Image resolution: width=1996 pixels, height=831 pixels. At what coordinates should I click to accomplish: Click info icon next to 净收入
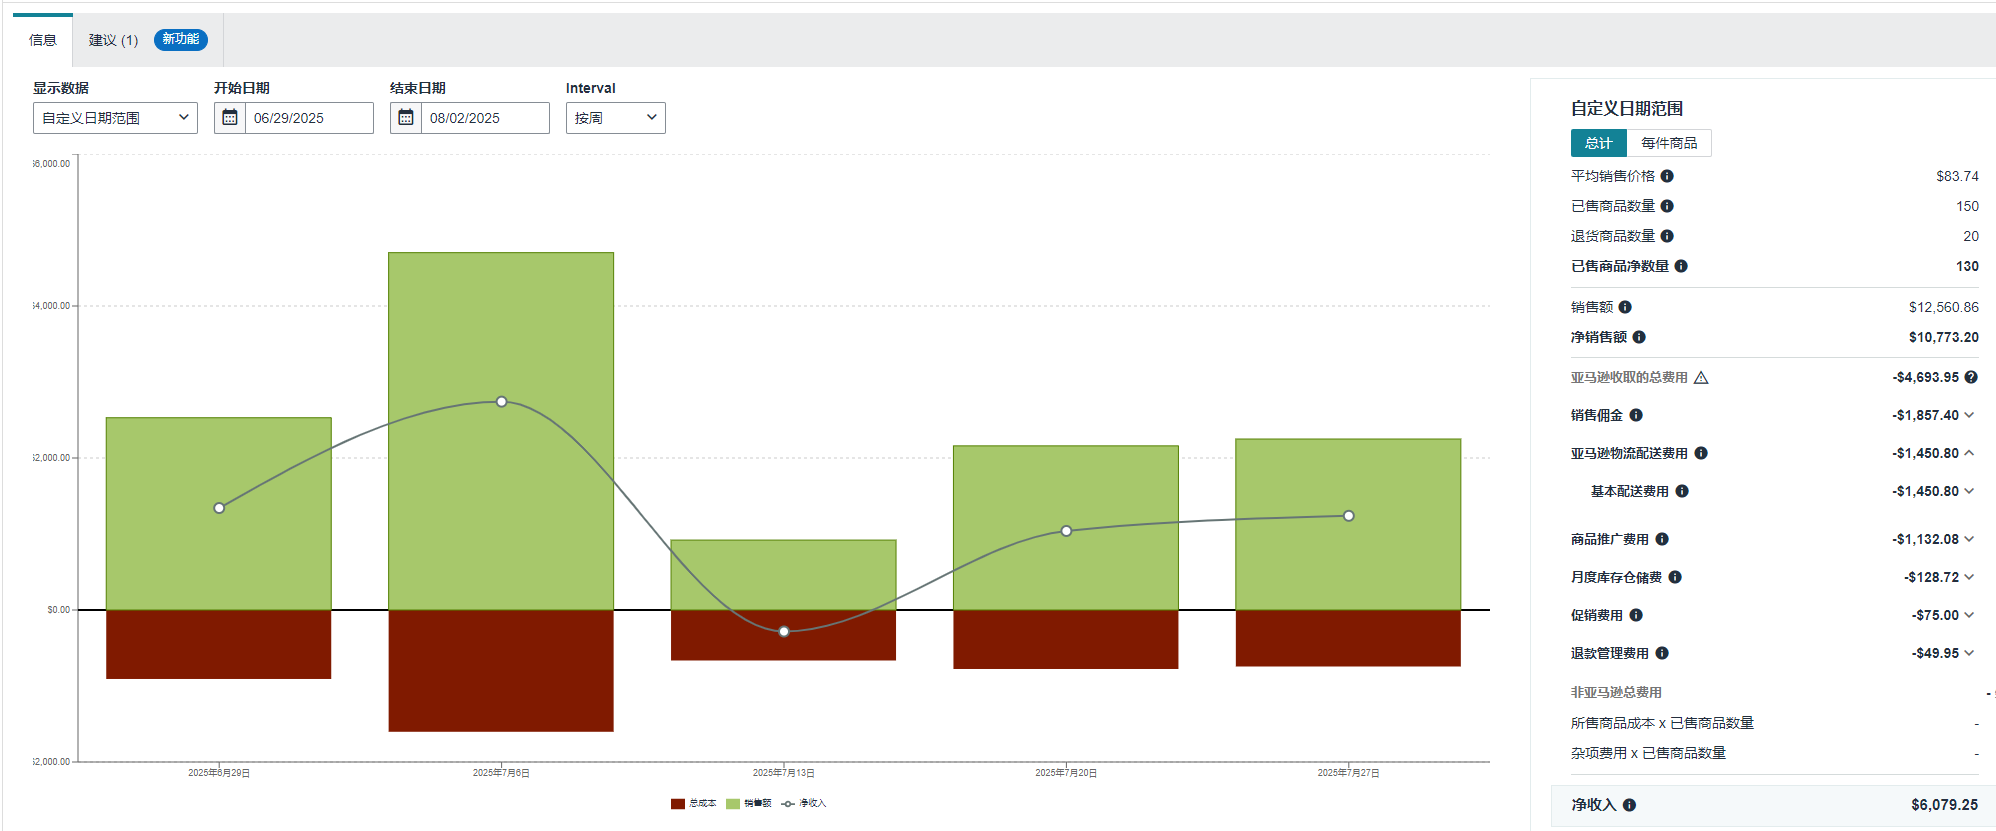[x=1629, y=805]
